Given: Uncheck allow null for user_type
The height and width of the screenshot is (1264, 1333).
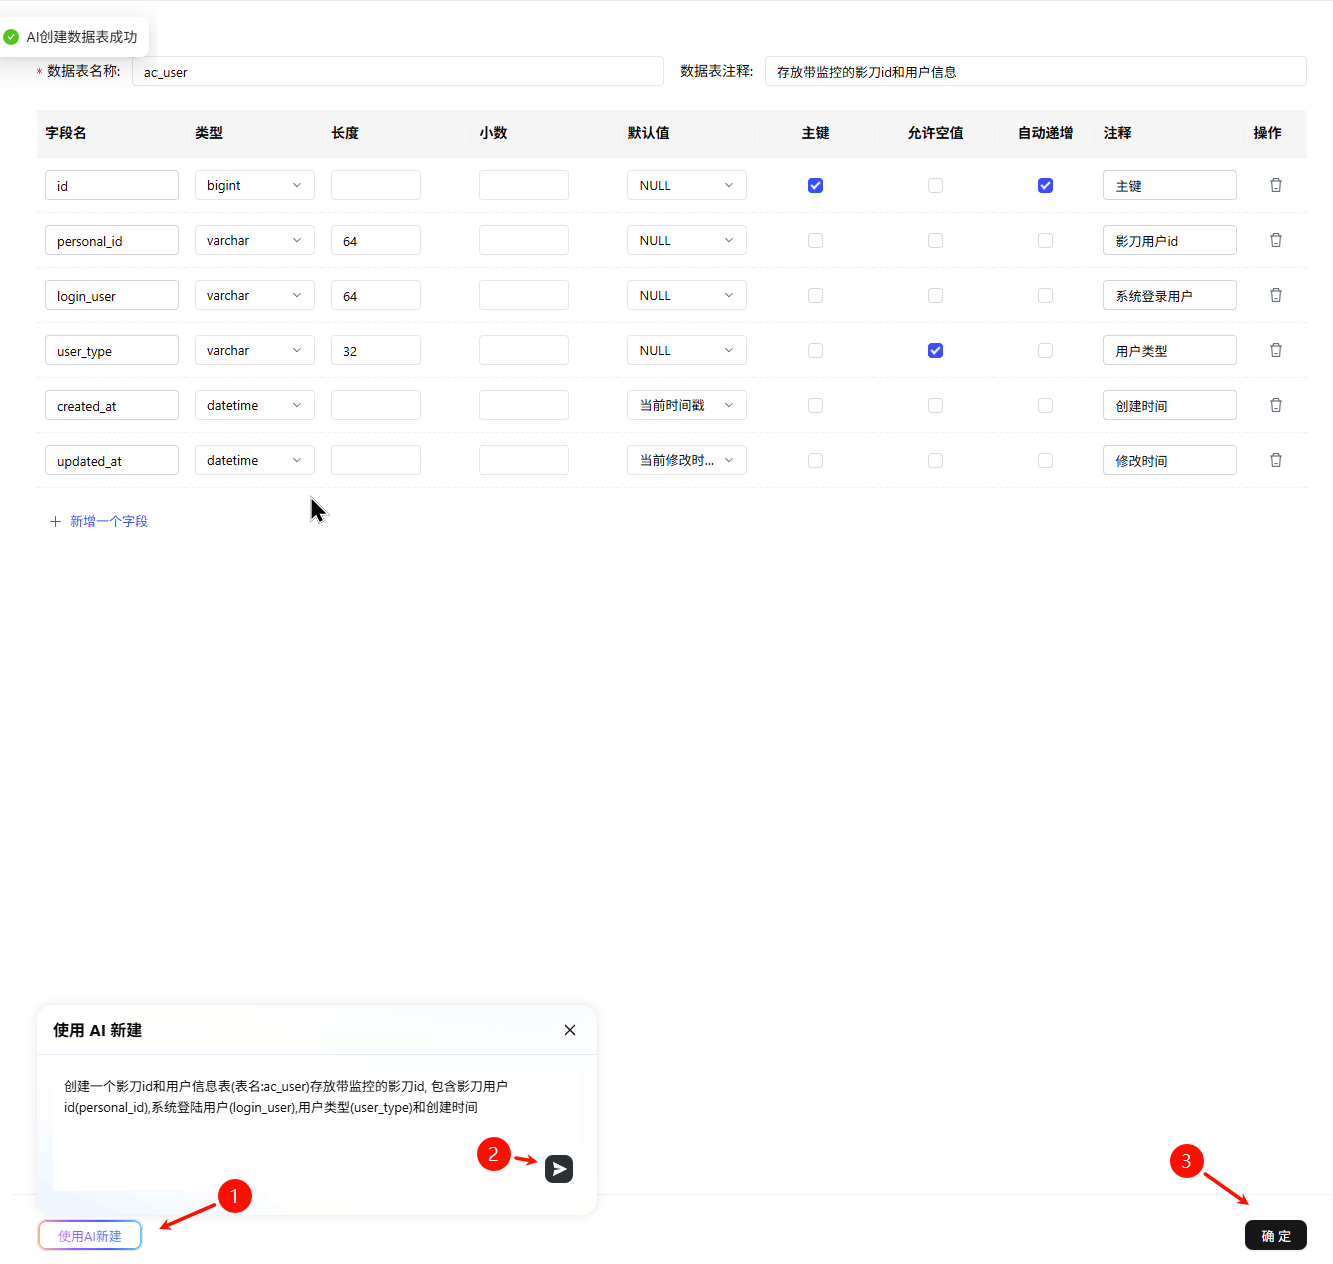Looking at the screenshot, I should tap(935, 350).
